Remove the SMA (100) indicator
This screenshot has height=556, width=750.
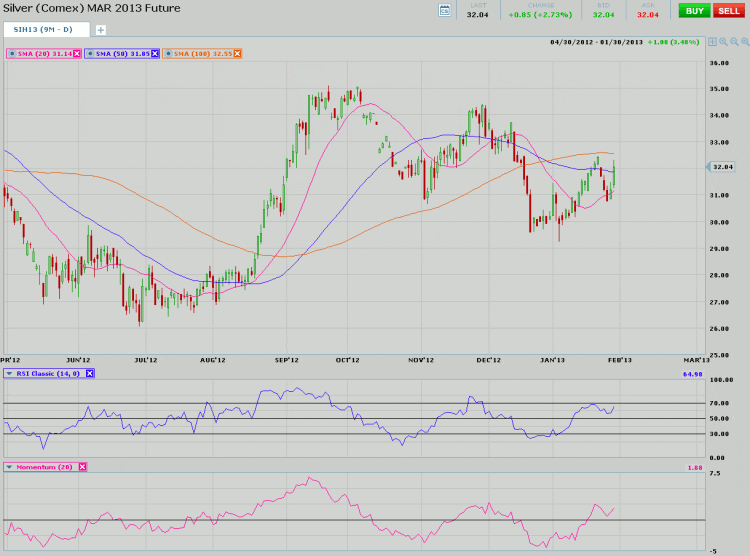tap(237, 53)
